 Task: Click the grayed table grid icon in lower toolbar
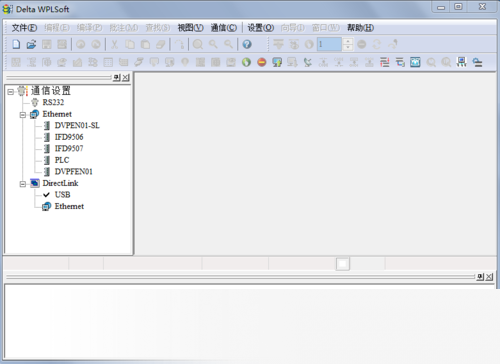point(108,62)
